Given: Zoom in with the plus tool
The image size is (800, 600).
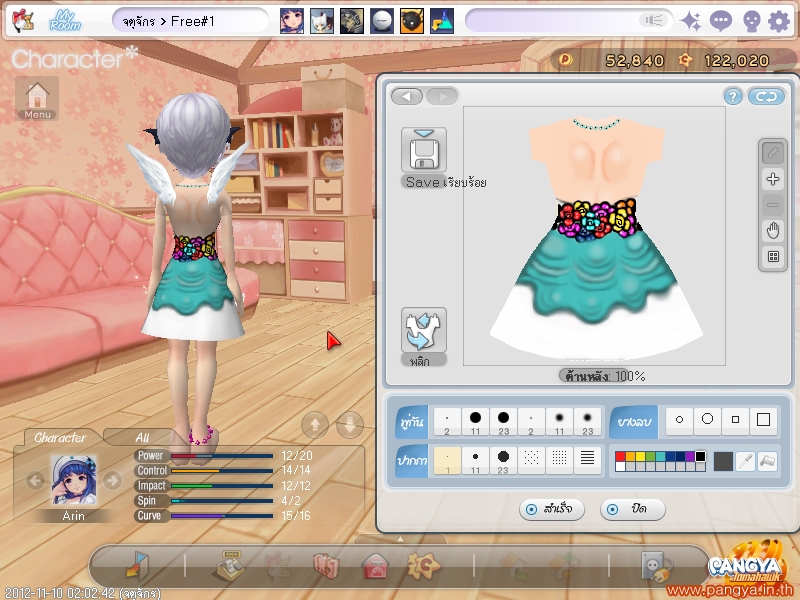Looking at the screenshot, I should (772, 179).
